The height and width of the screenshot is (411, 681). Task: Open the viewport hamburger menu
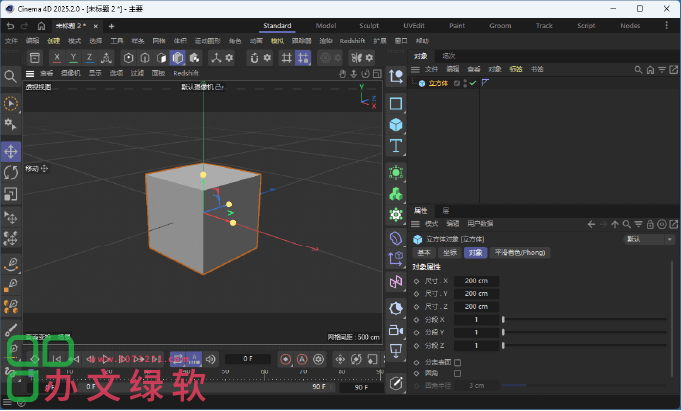(30, 73)
